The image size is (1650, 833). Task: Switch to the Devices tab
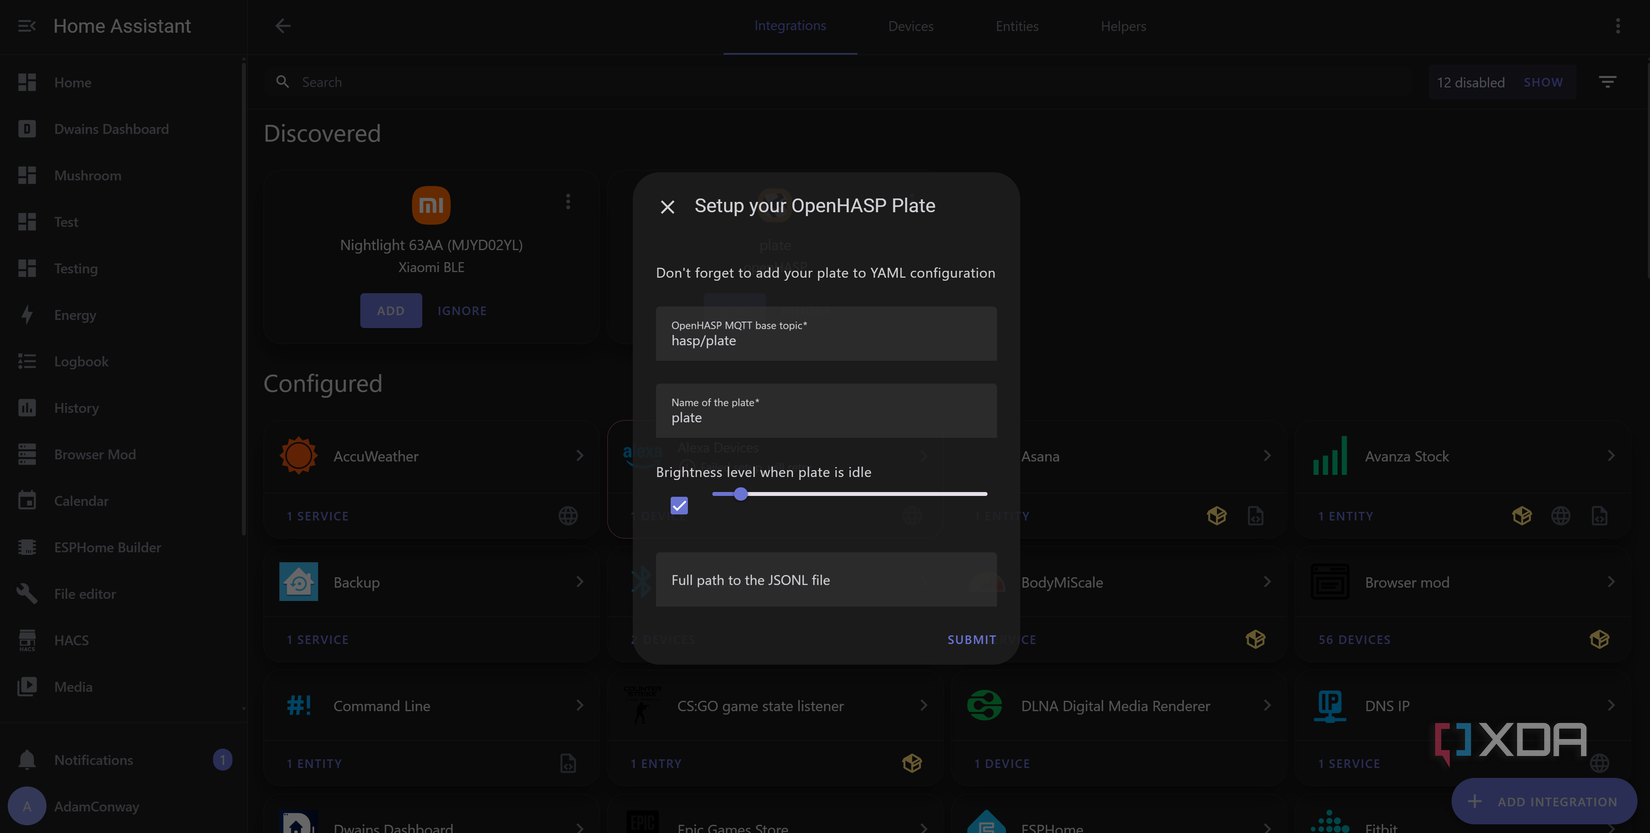[x=911, y=26]
